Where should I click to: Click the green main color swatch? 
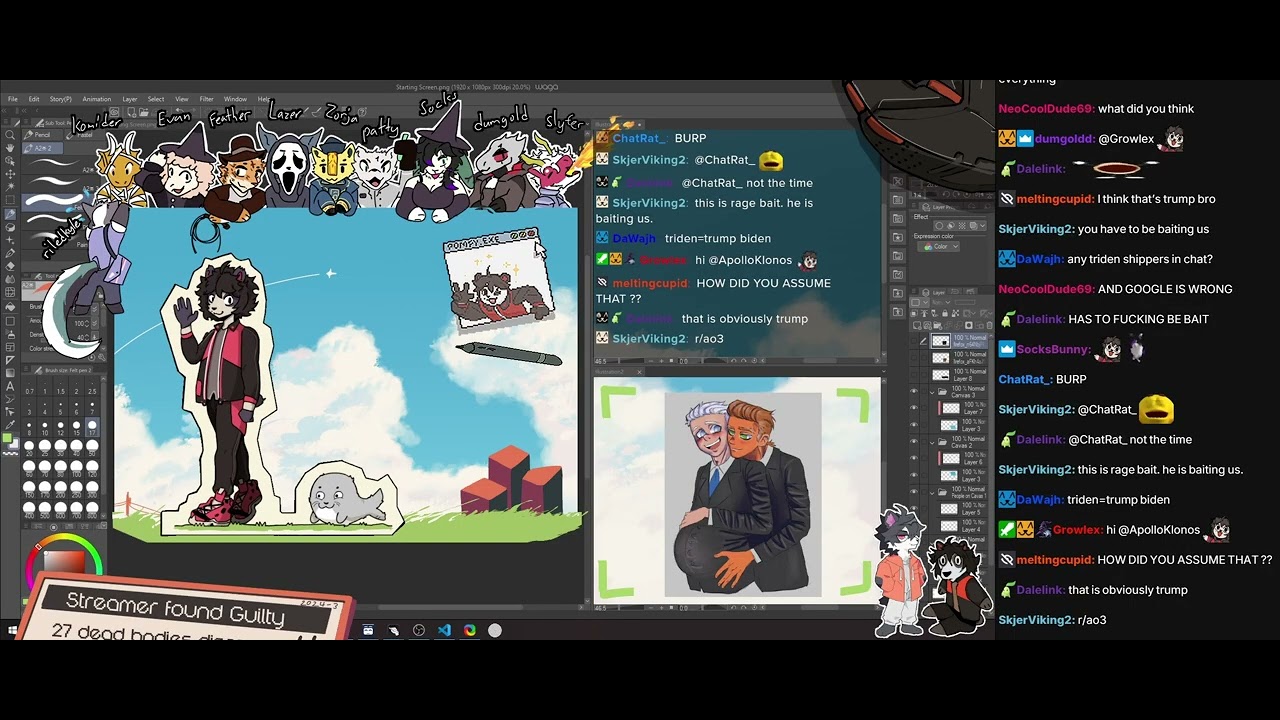[x=7, y=439]
